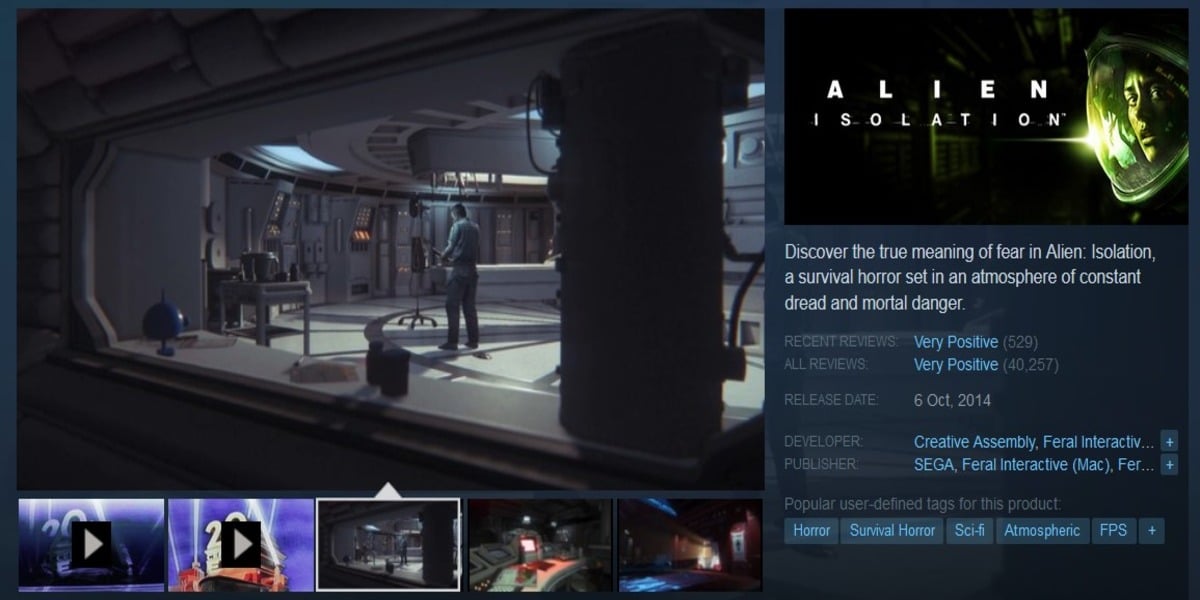Select the Horror tag
1200x600 pixels.
click(x=811, y=531)
